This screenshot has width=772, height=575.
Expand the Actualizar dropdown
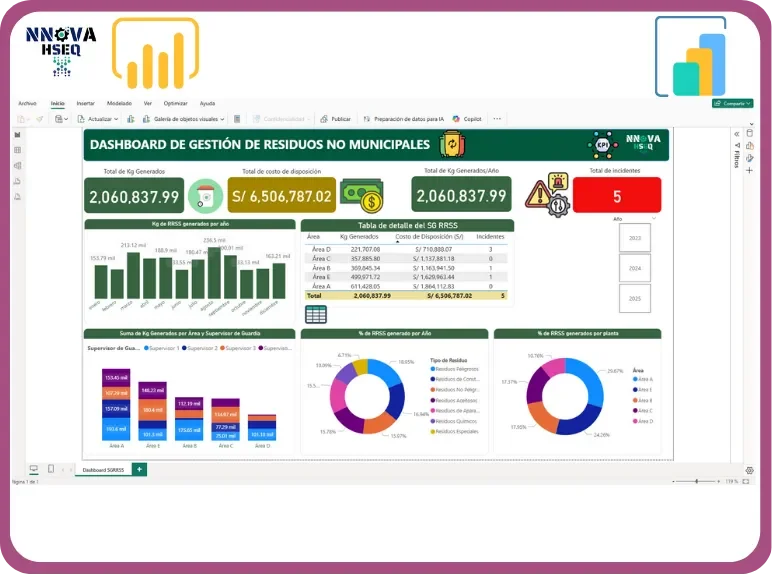pos(102,118)
